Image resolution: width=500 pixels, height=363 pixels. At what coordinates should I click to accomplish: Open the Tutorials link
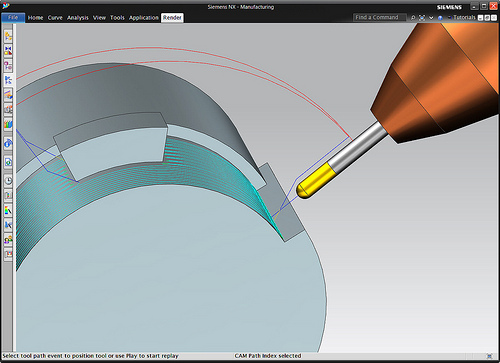pos(464,17)
